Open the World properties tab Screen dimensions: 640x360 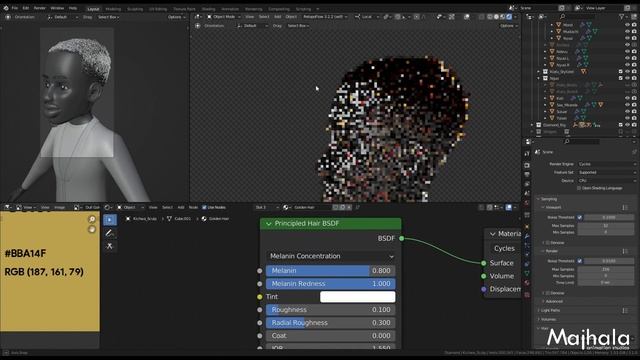[x=527, y=203]
